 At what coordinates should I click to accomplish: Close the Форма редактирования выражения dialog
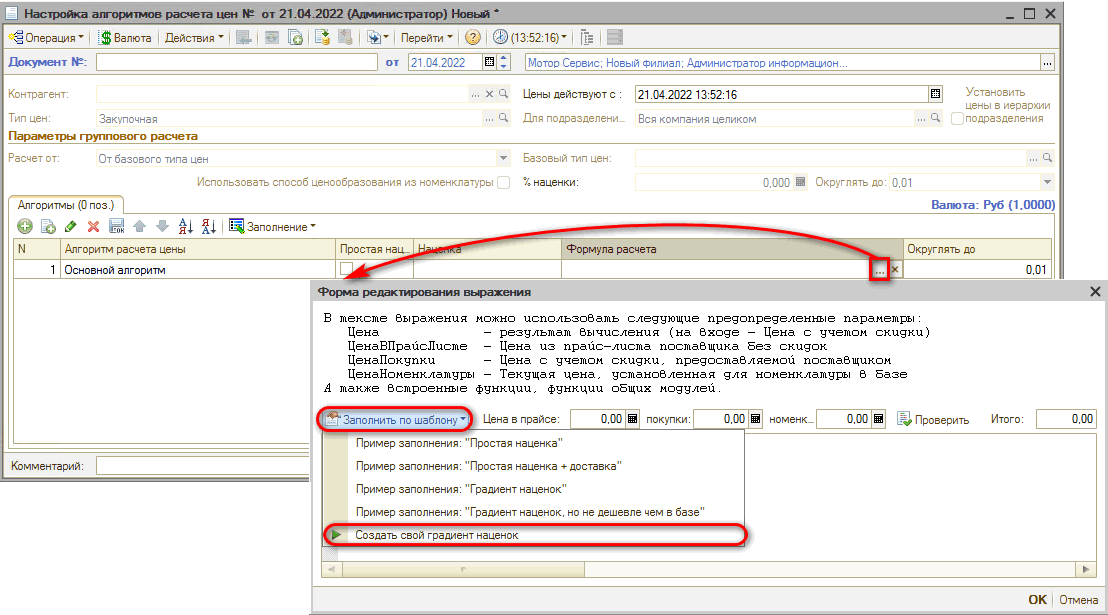point(1095,291)
